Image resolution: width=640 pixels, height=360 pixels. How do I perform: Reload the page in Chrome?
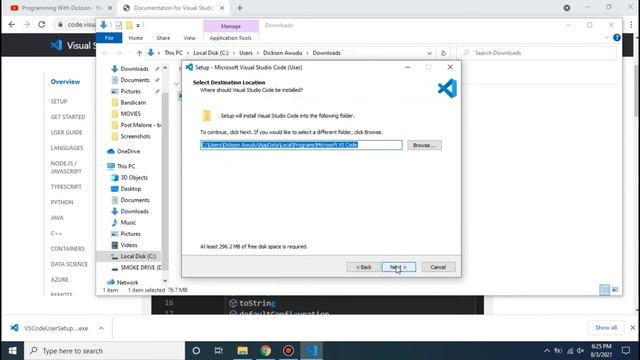[42, 24]
